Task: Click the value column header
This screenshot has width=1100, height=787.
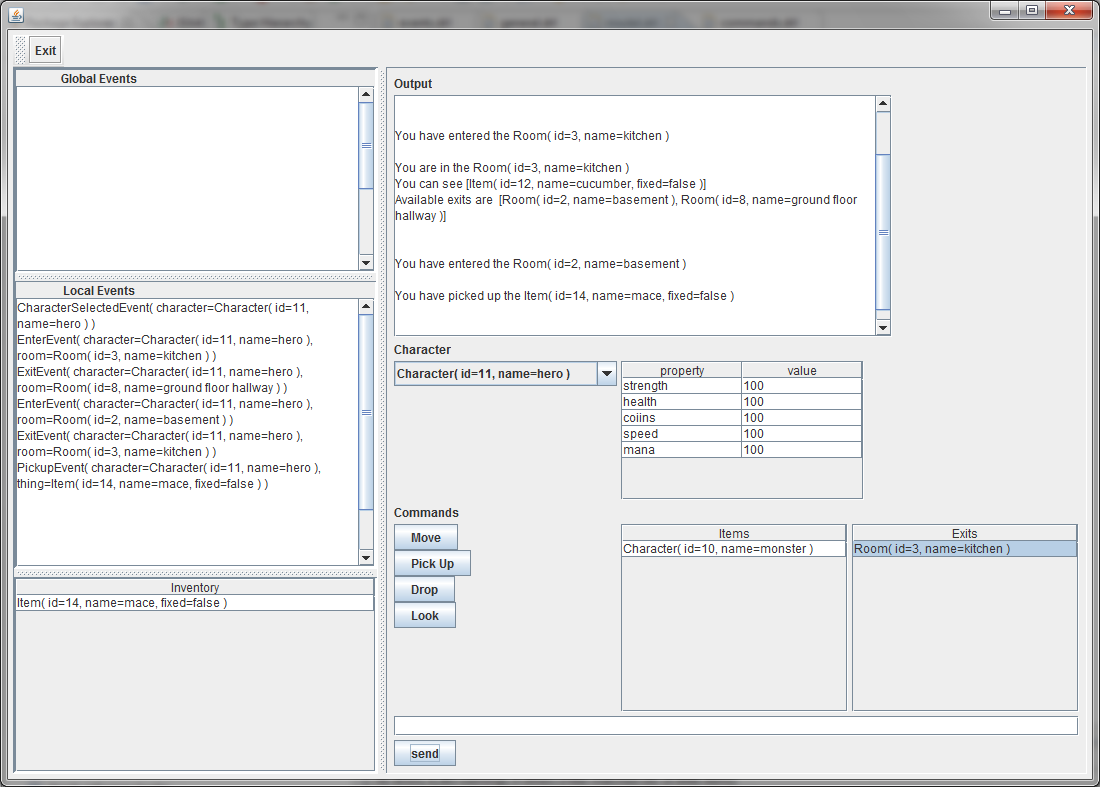Action: tap(801, 370)
